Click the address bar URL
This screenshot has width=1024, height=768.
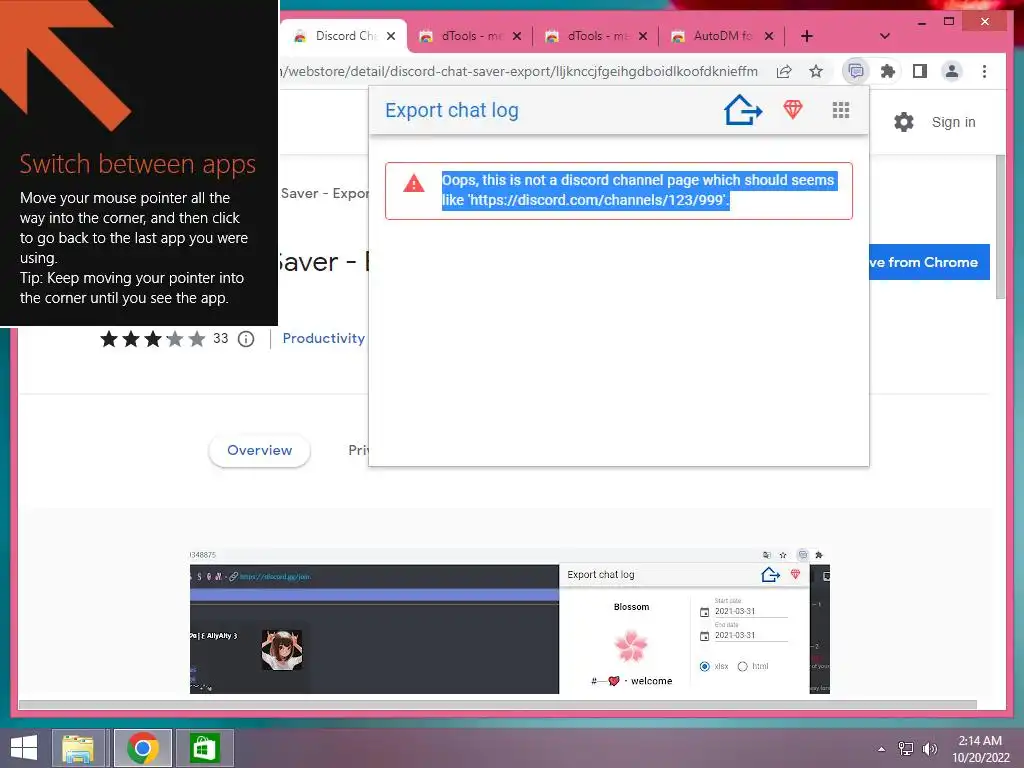pos(519,71)
